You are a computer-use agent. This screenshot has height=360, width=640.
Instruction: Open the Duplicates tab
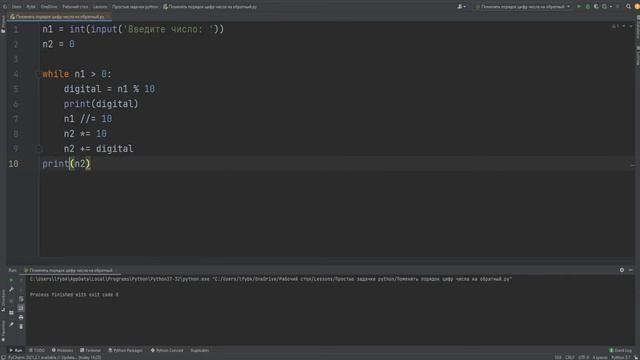click(200, 350)
